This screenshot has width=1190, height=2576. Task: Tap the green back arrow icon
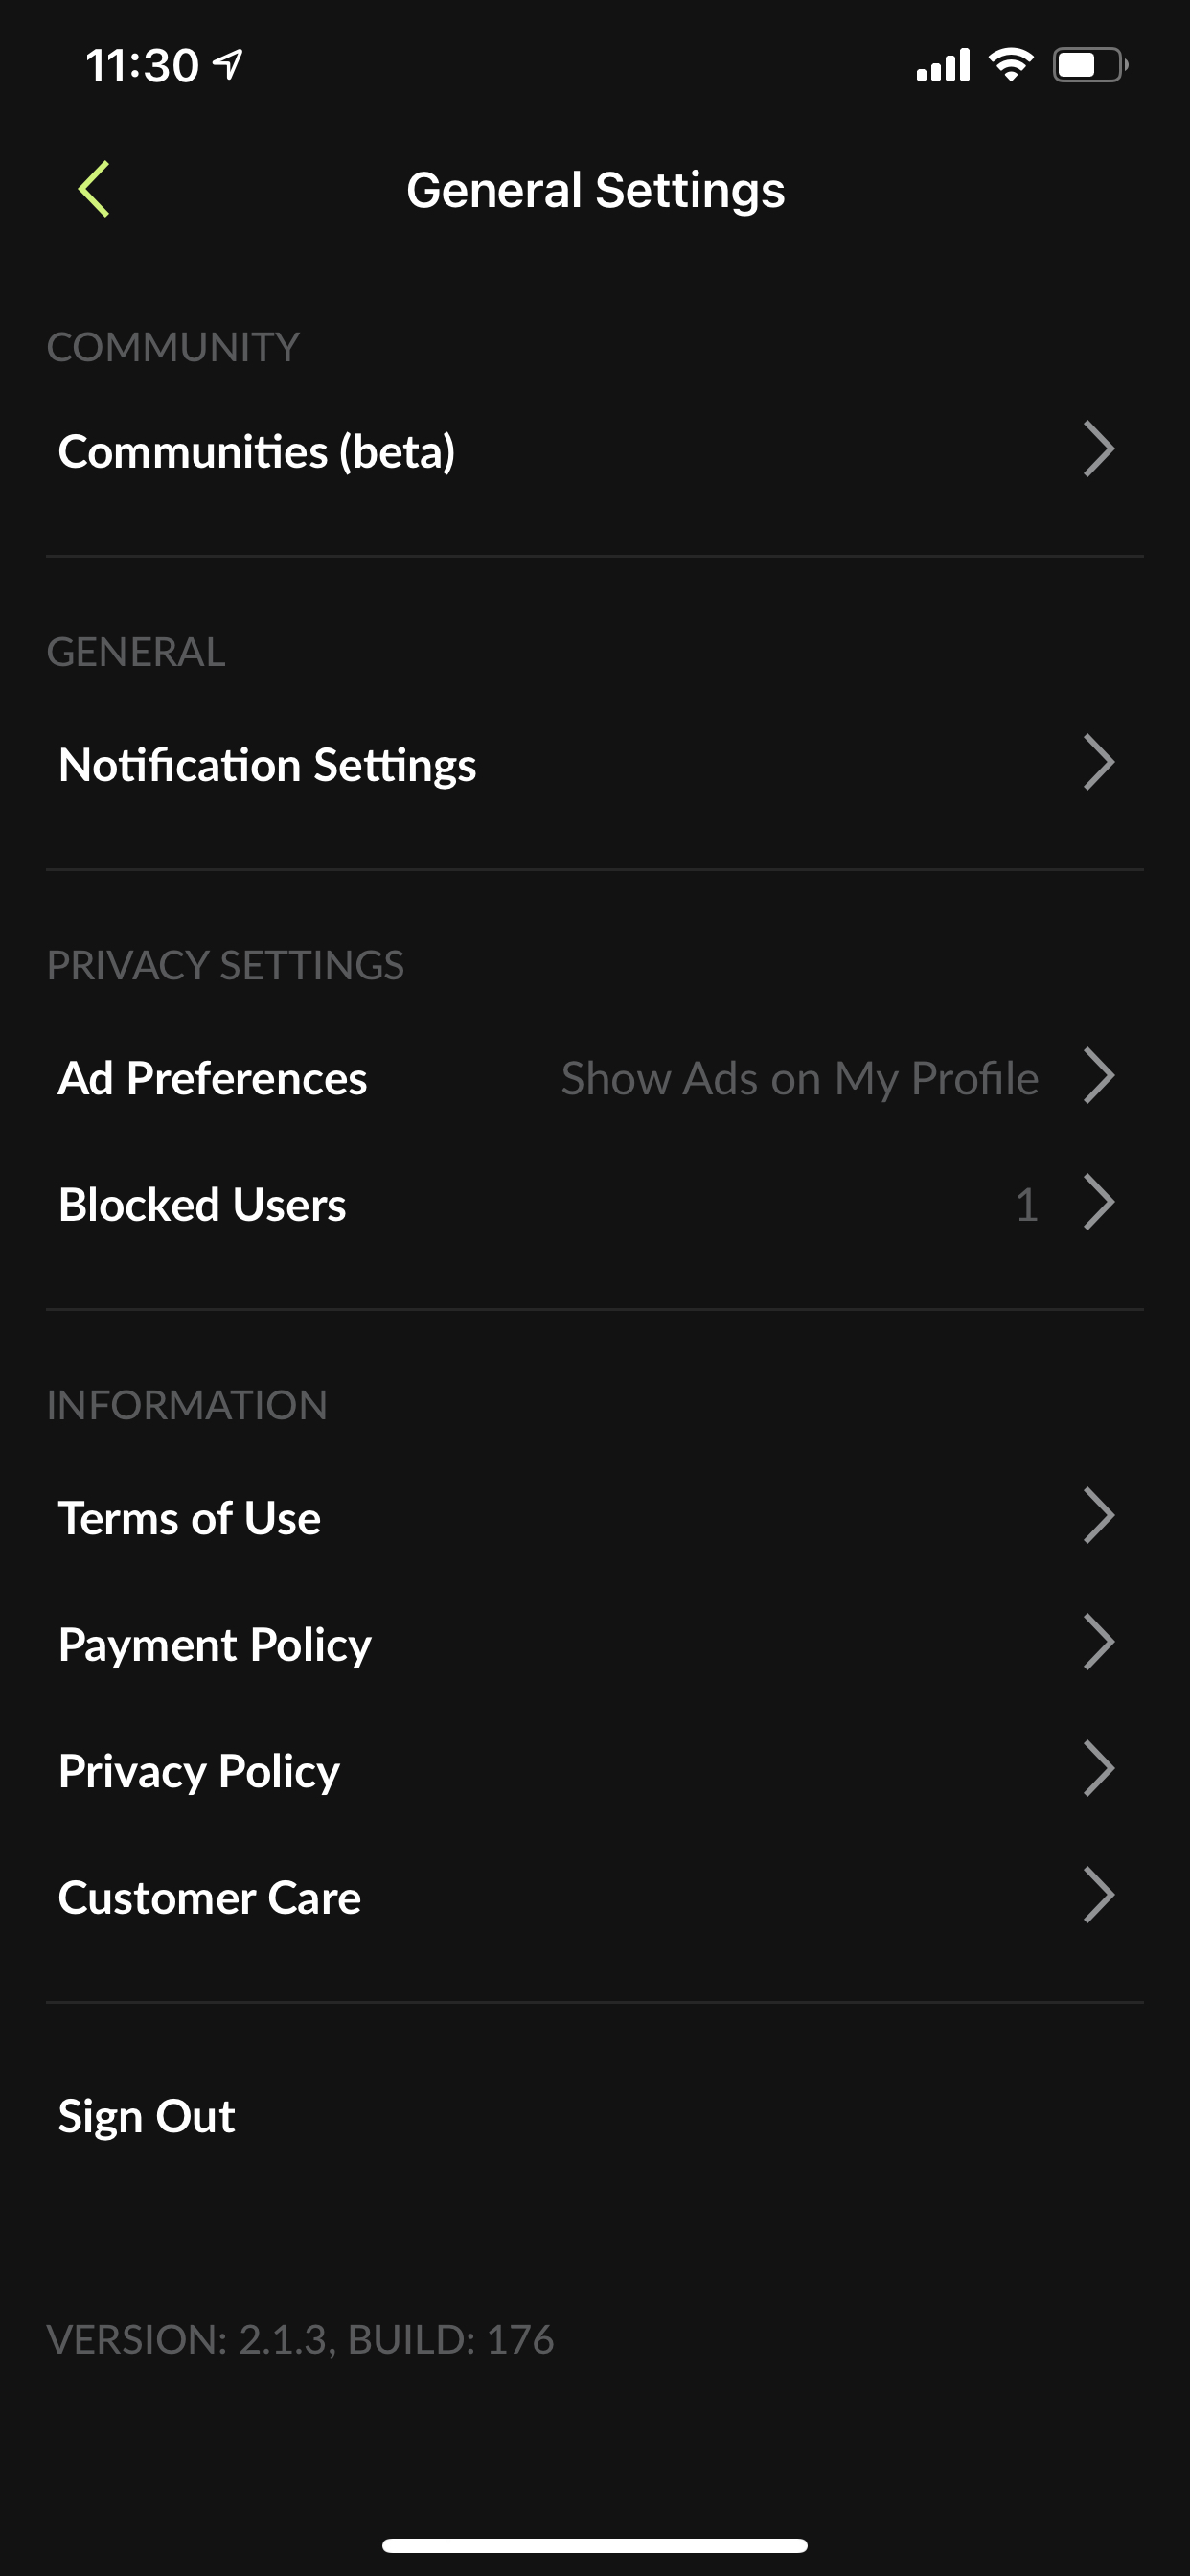(94, 189)
